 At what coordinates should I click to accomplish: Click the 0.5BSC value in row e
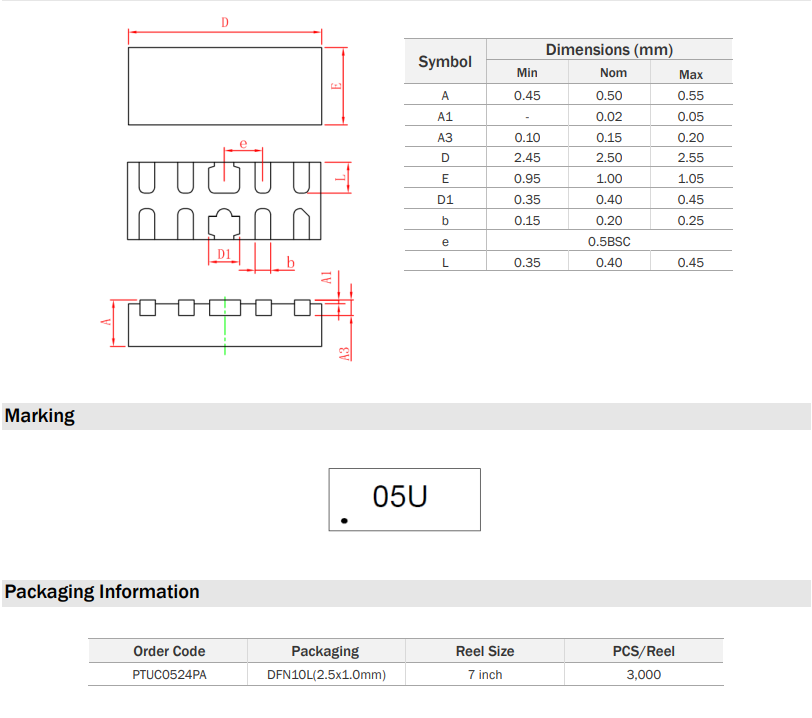(x=609, y=242)
